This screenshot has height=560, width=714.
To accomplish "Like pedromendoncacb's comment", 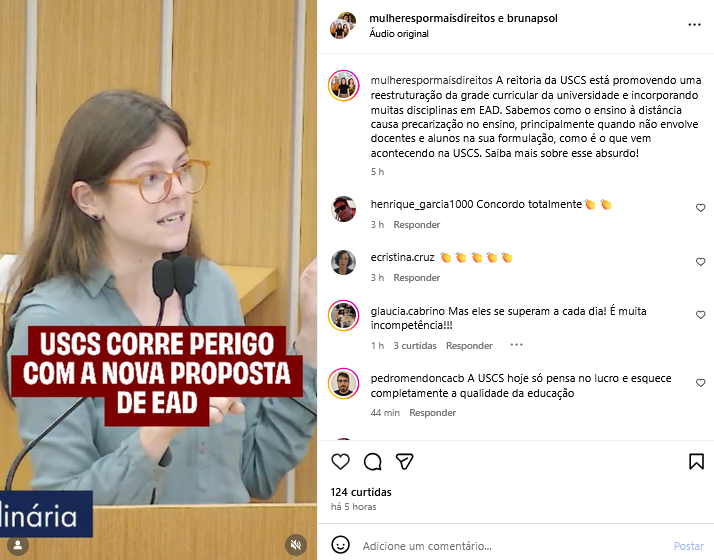I will [x=700, y=383].
